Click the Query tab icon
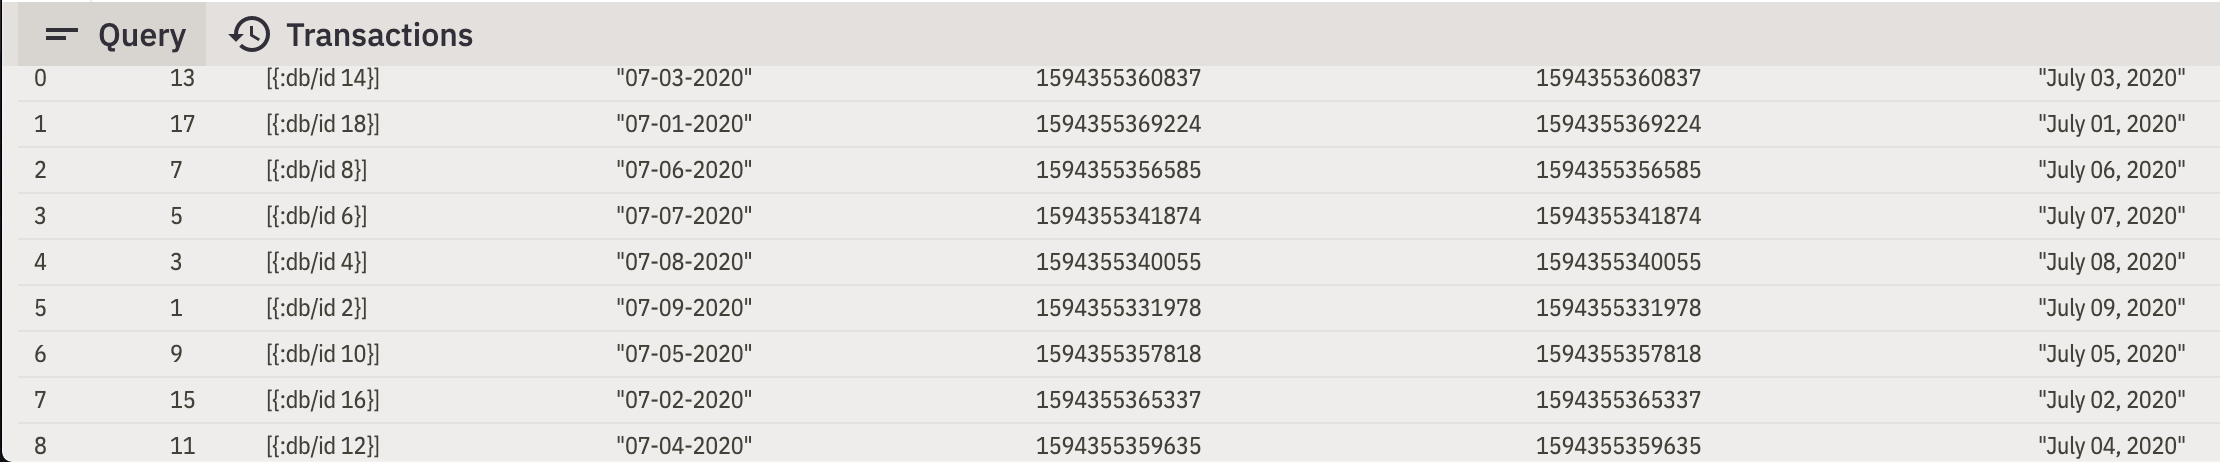Screen dimensions: 2220x462 pos(62,35)
